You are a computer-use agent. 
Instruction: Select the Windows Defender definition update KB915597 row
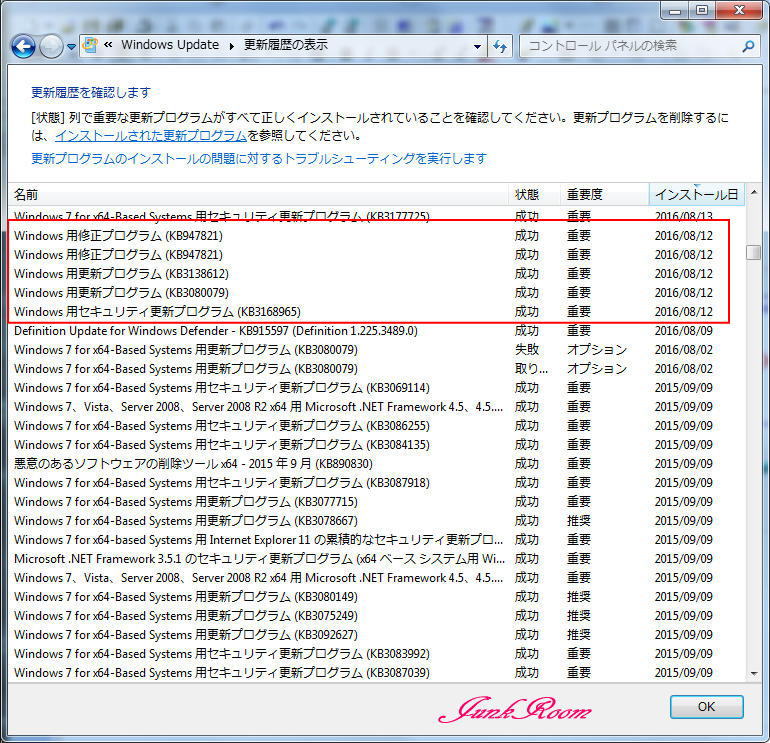(376, 330)
